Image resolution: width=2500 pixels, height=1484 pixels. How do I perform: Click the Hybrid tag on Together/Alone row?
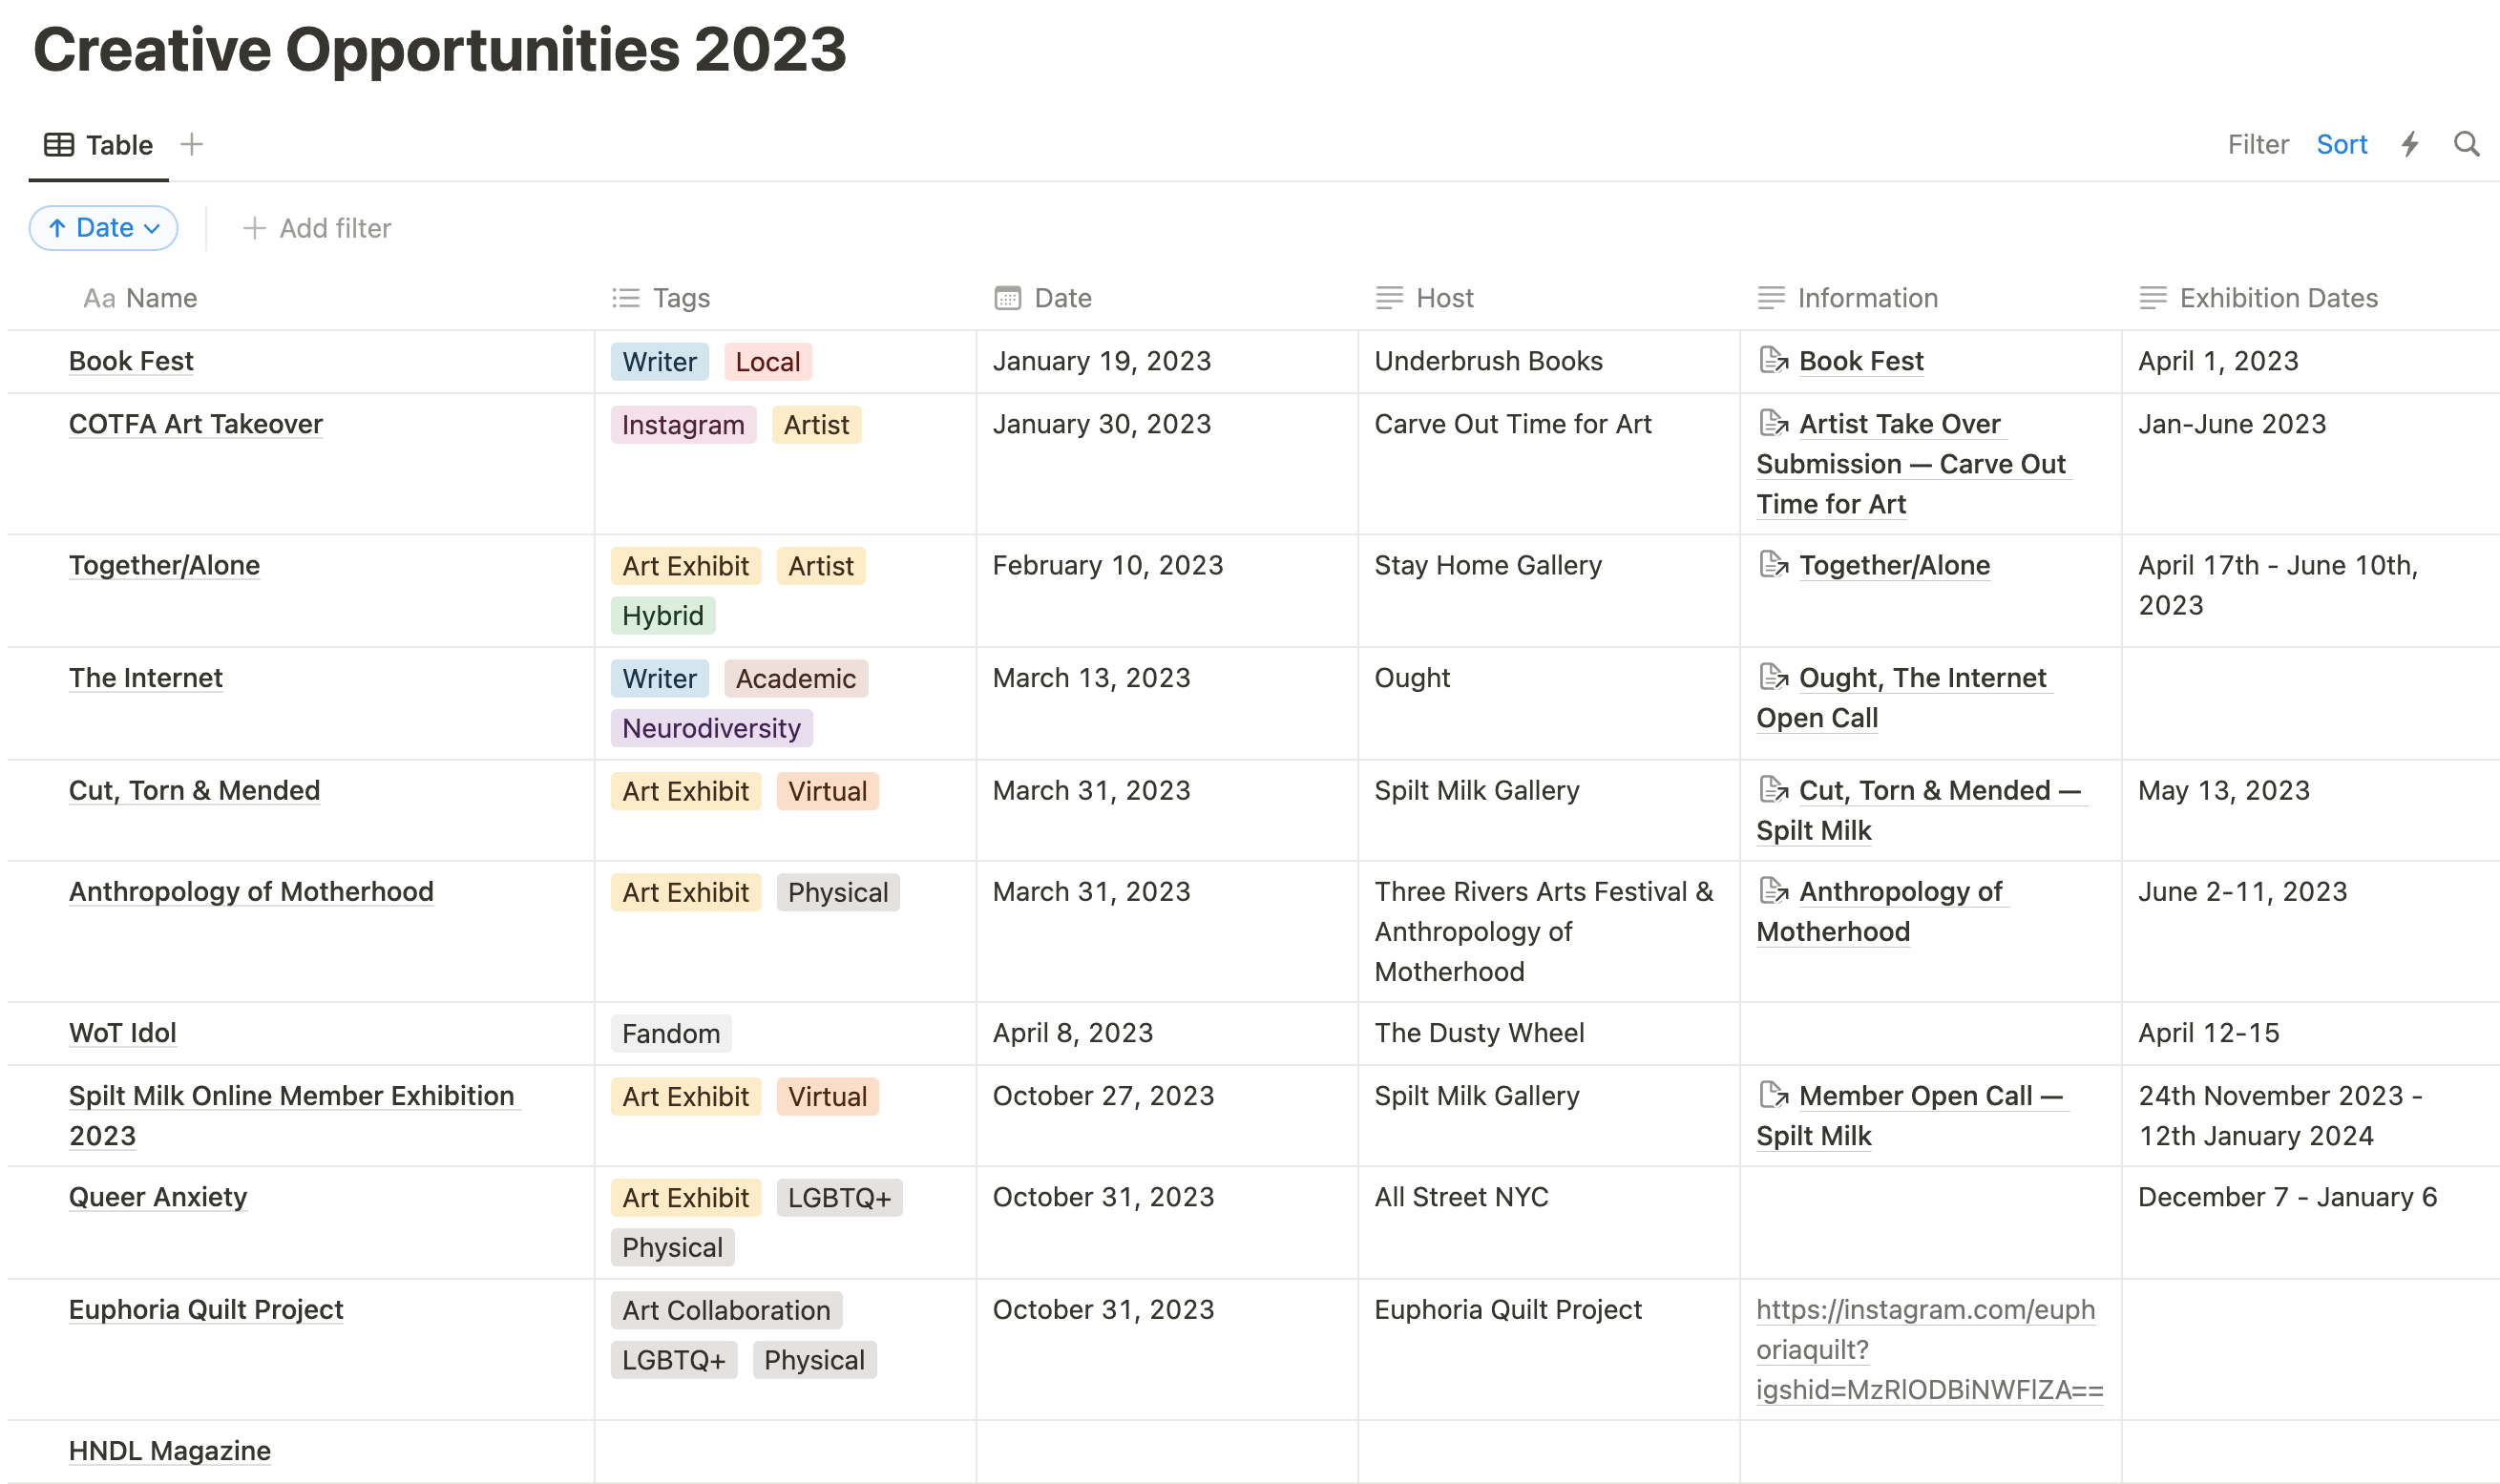663,615
